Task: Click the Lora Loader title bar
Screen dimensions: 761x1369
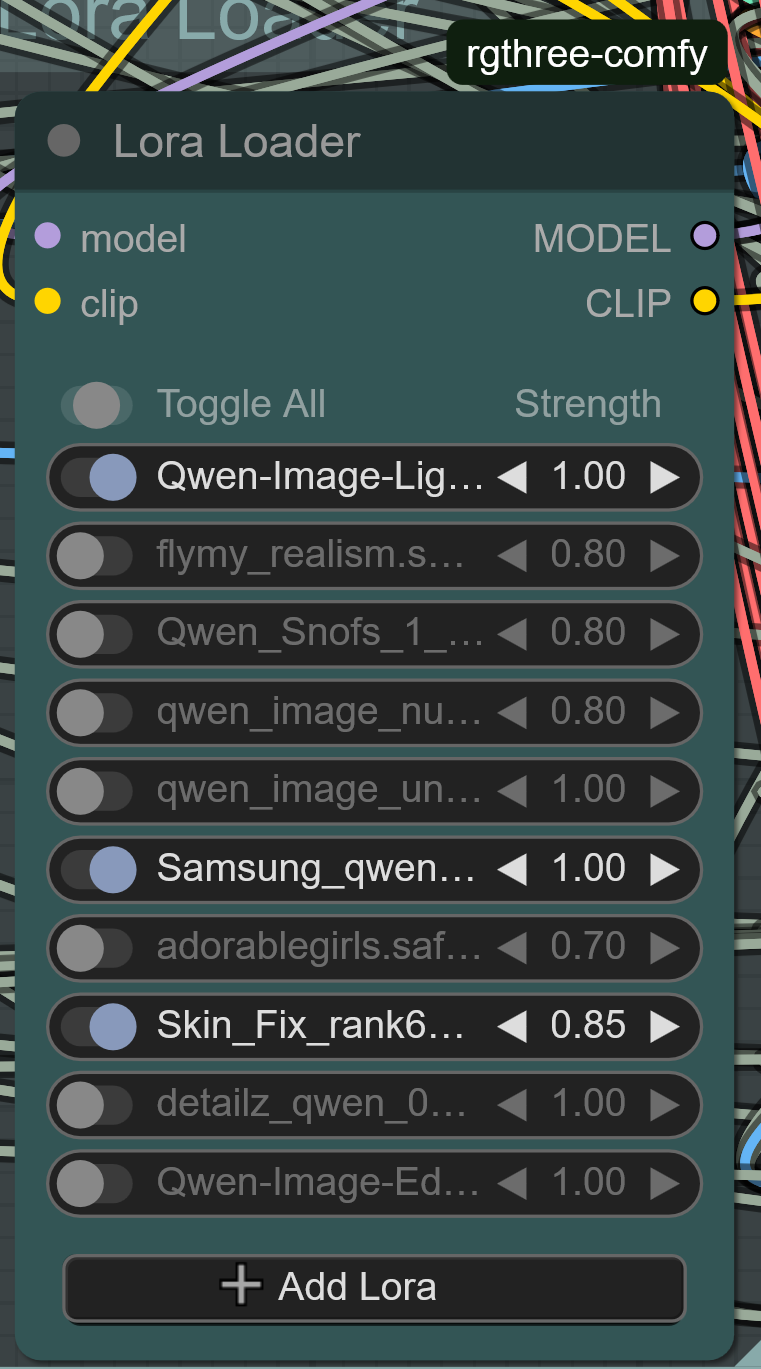Action: pos(375,141)
